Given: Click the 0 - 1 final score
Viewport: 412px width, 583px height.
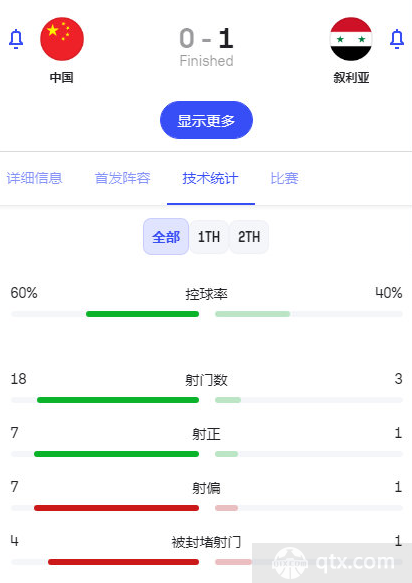Looking at the screenshot, I should (206, 39).
